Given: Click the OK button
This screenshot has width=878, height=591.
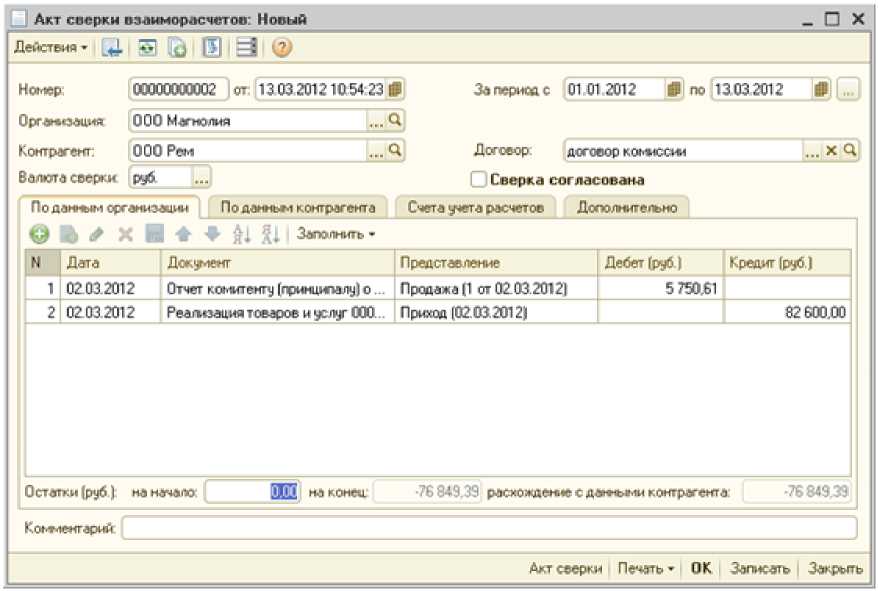Looking at the screenshot, I should pyautogui.click(x=700, y=568).
